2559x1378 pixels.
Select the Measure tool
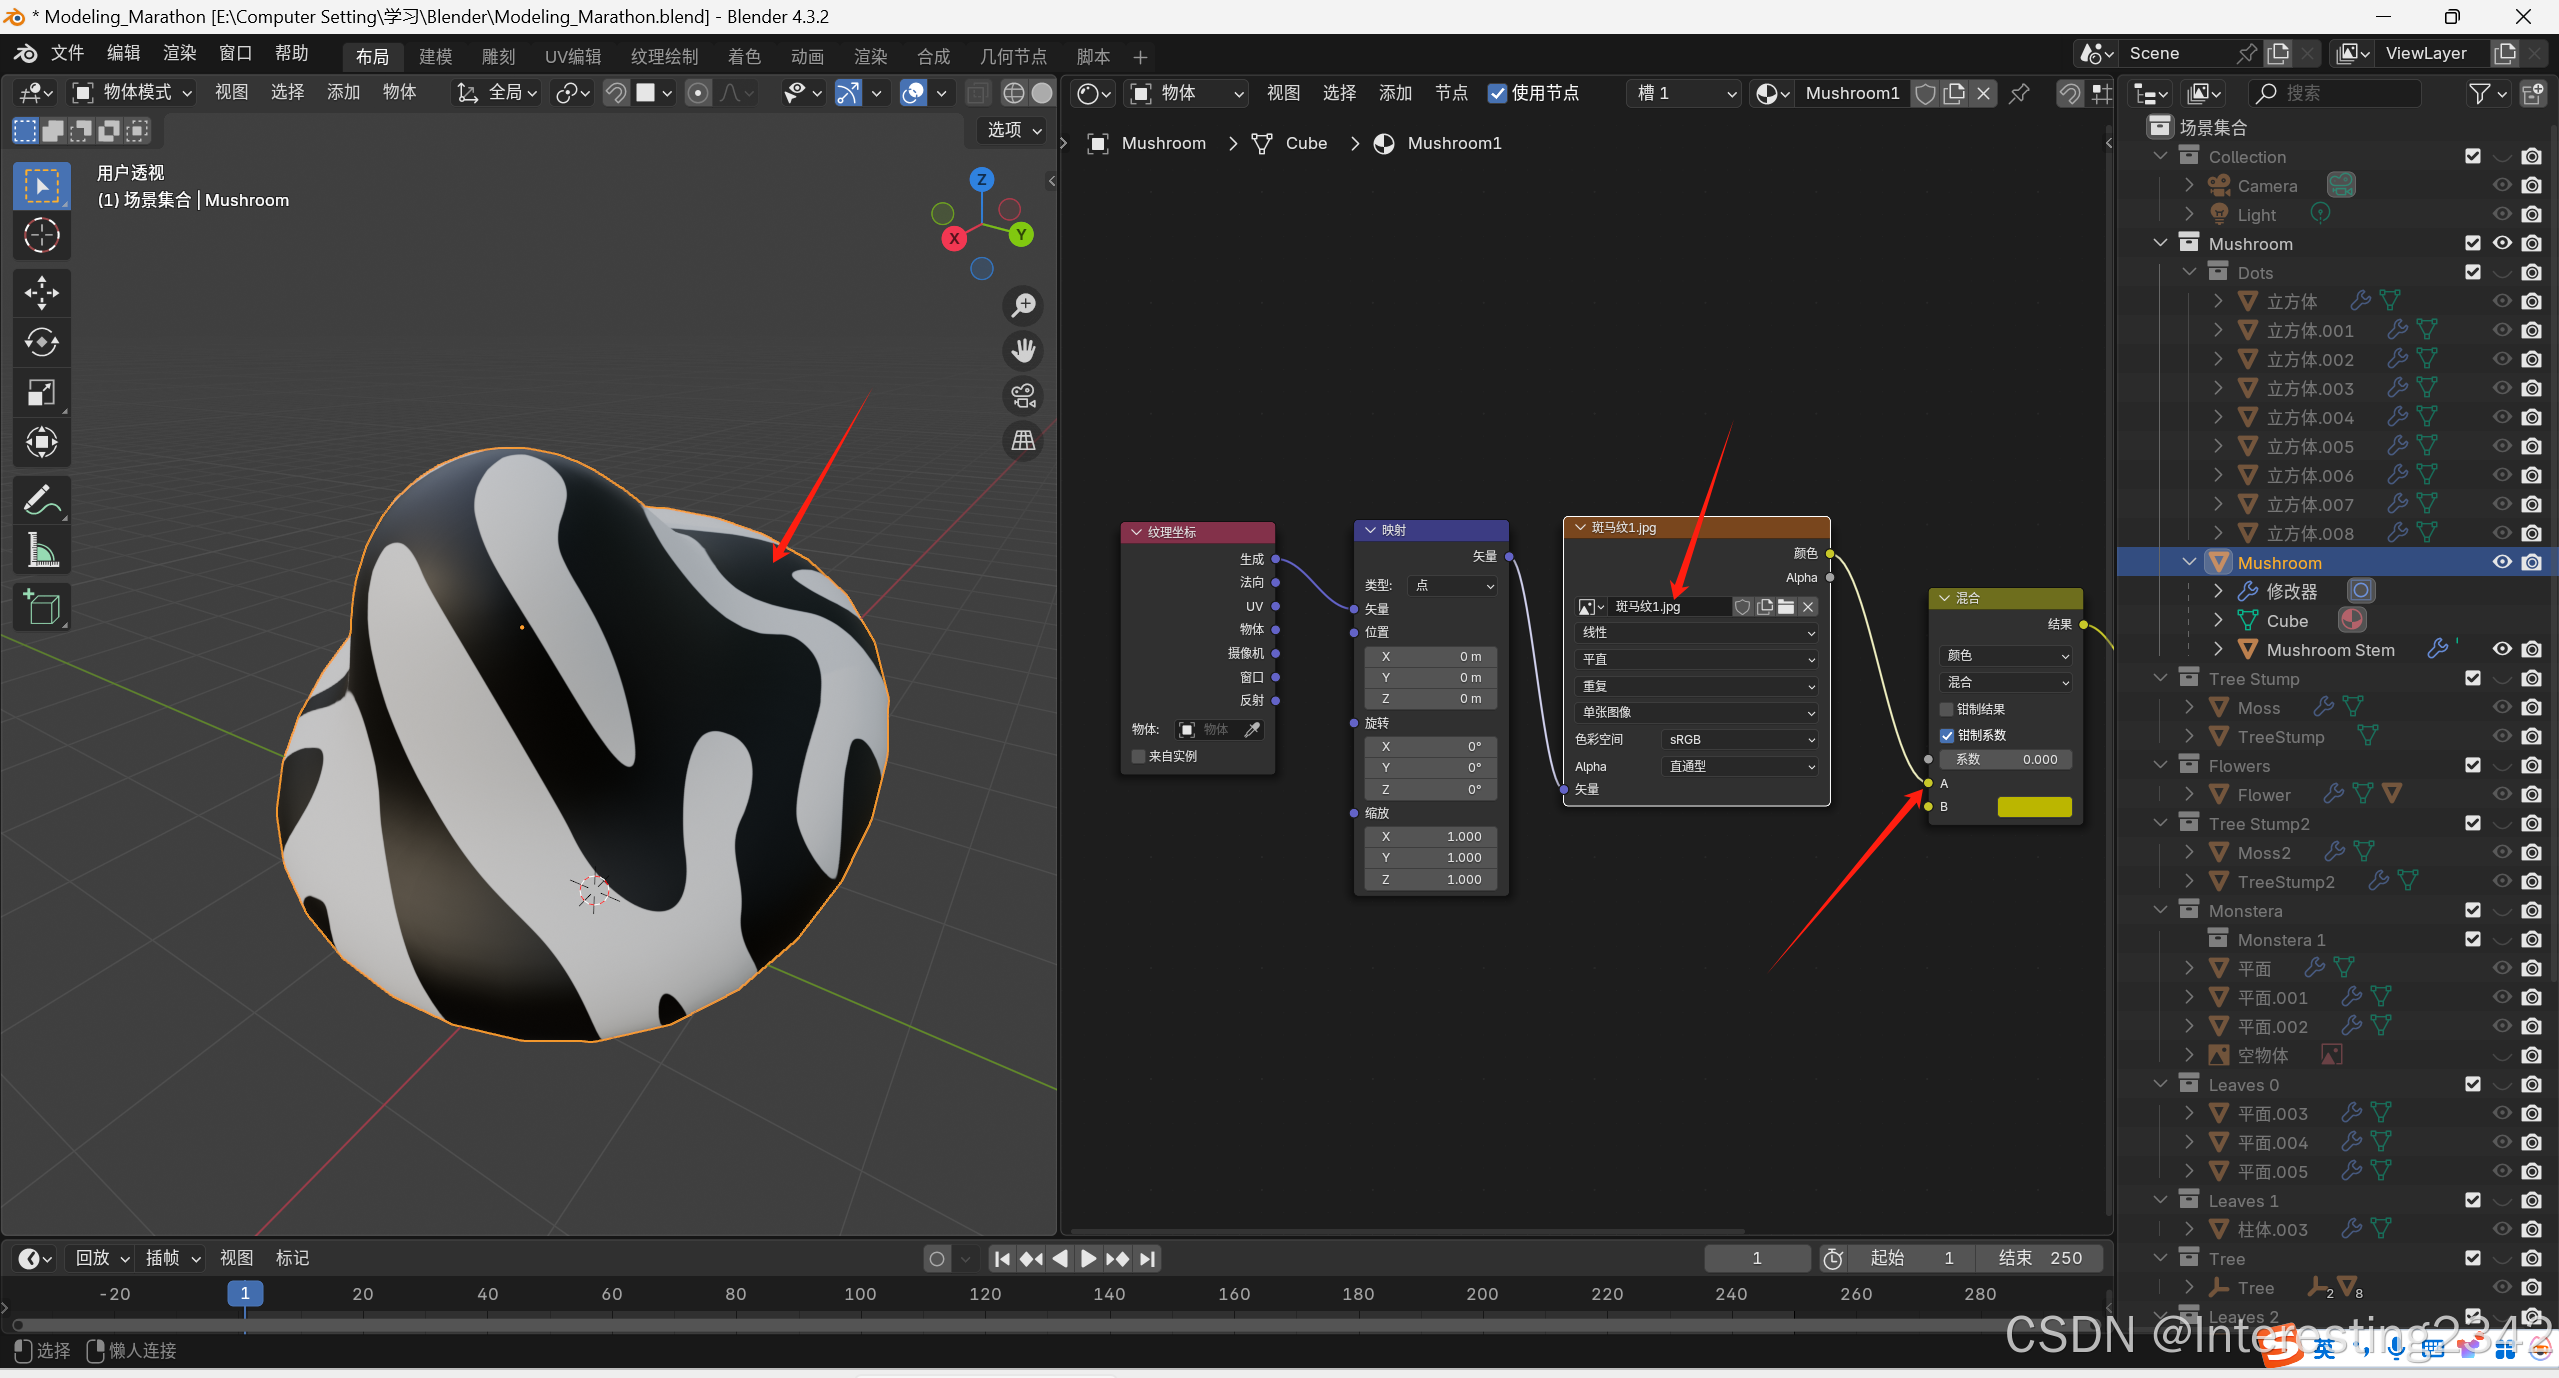click(41, 550)
